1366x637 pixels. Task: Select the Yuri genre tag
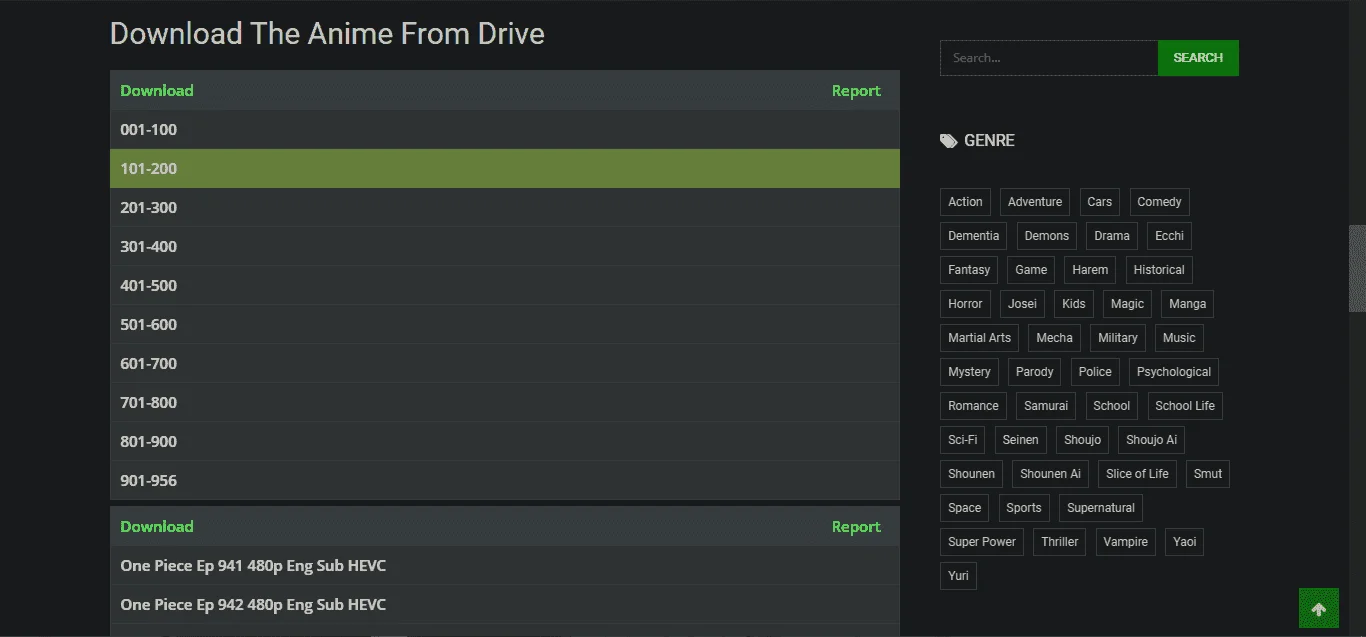(x=958, y=576)
